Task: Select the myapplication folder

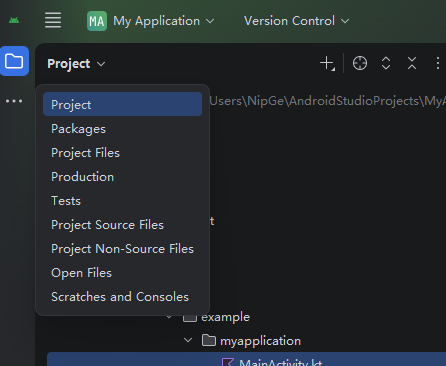Action: pos(251,341)
